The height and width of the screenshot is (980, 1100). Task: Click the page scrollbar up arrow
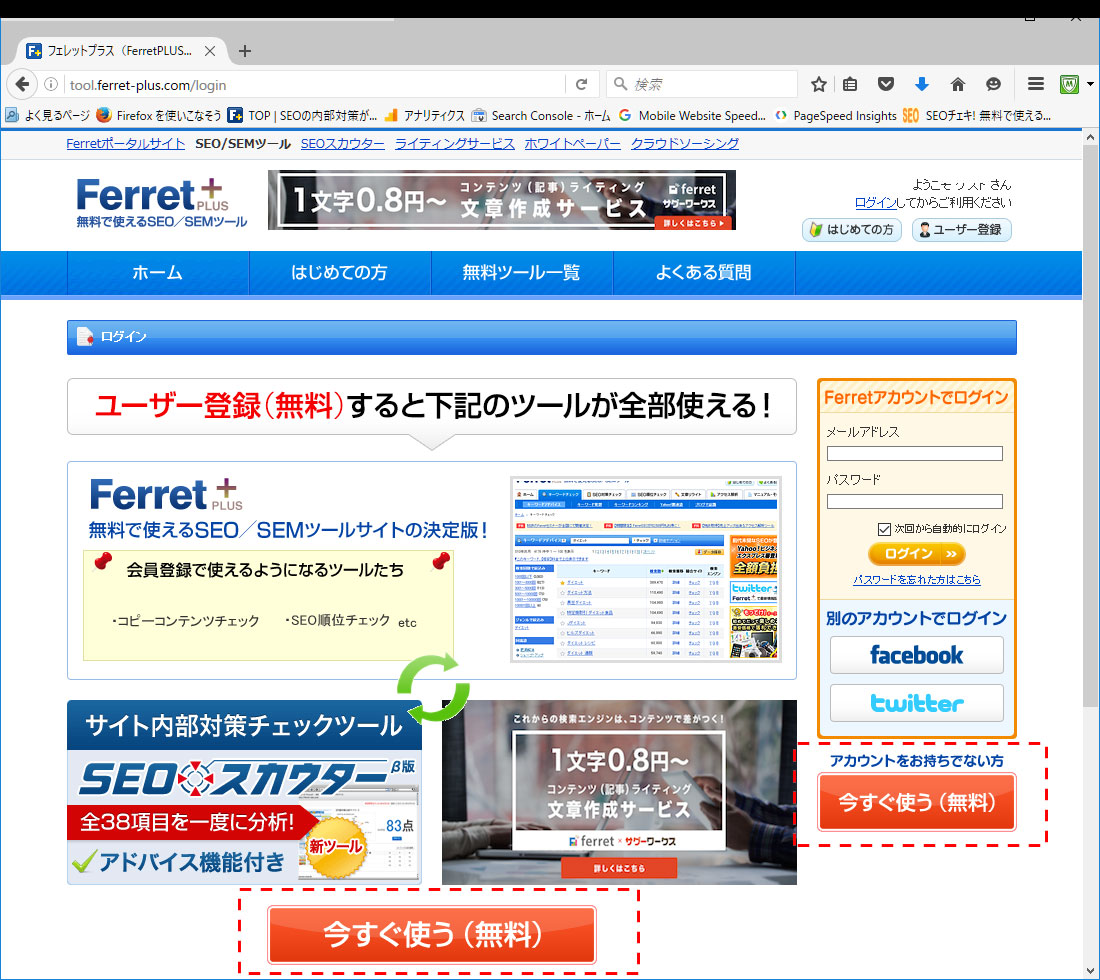(x=1090, y=137)
